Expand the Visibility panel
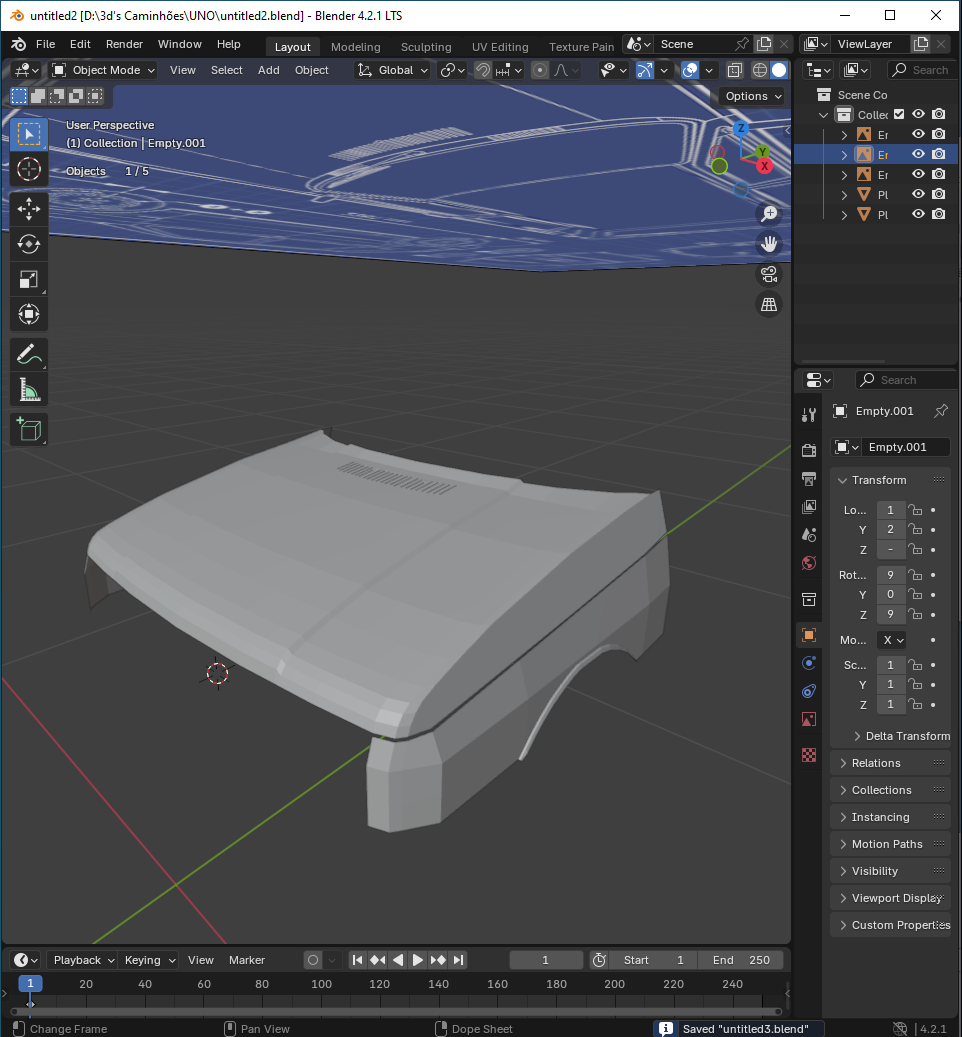Screen dimensions: 962x1037 (891, 872)
